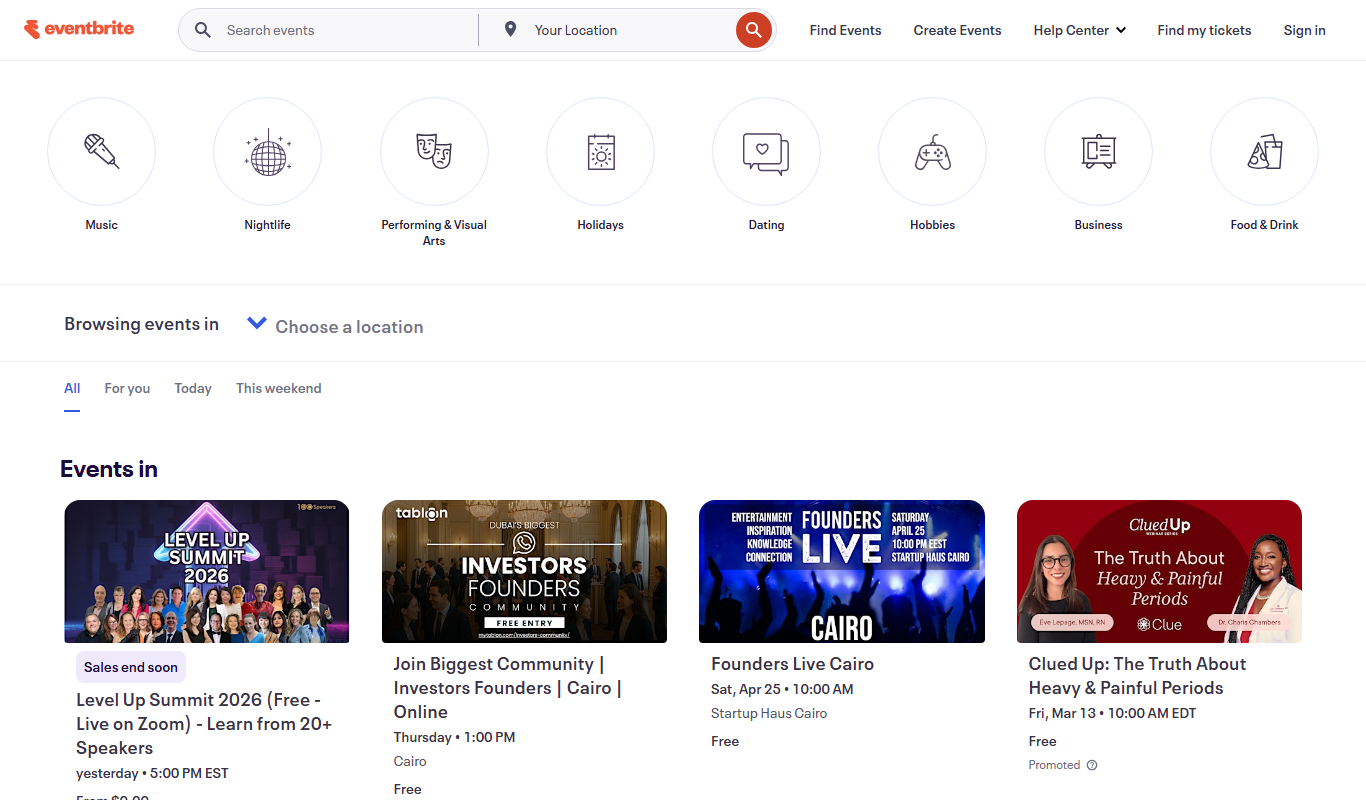
Task: Click the Promoted info icon
Action: (x=1092, y=765)
